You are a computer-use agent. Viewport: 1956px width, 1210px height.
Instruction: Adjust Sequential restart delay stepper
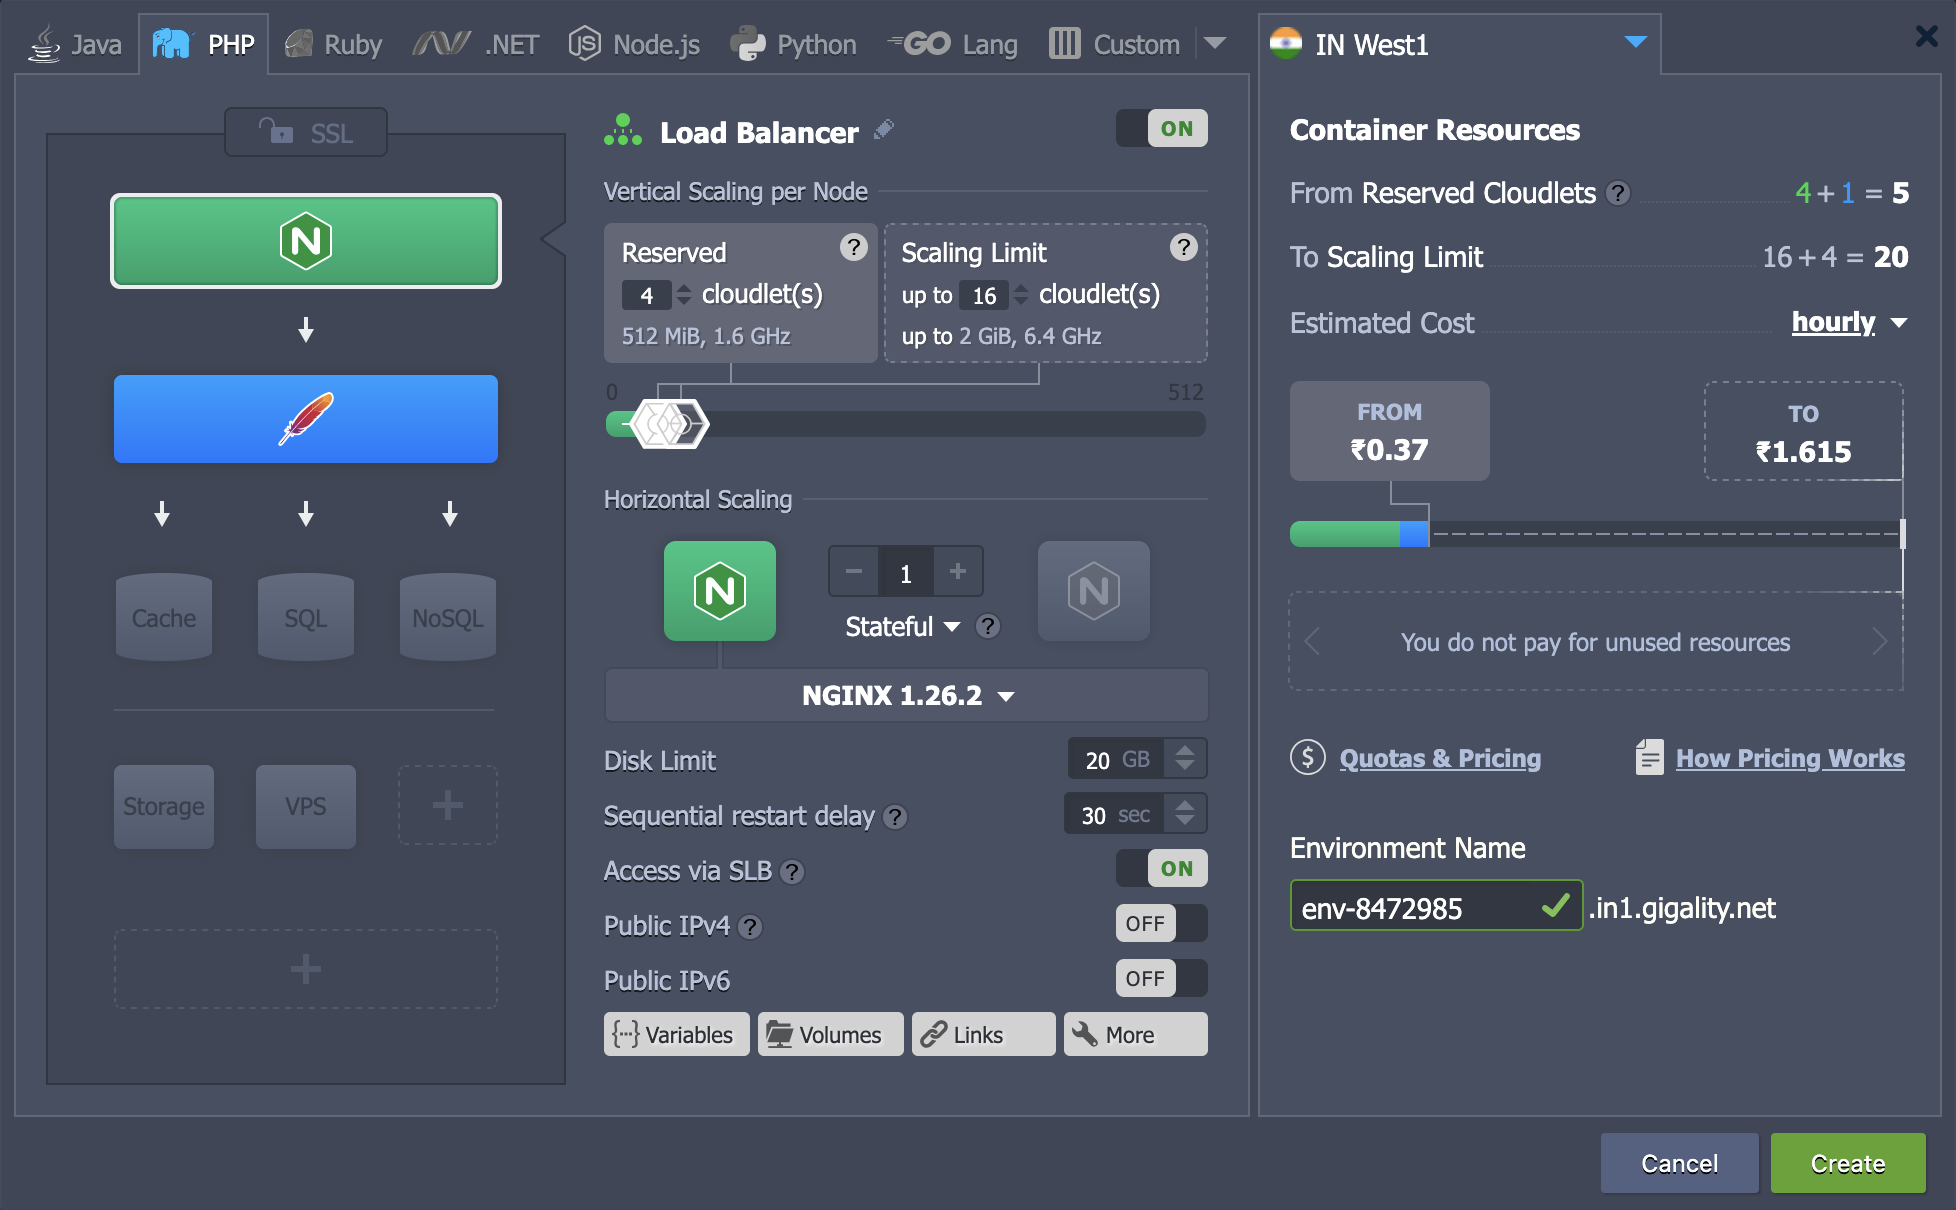[1185, 813]
